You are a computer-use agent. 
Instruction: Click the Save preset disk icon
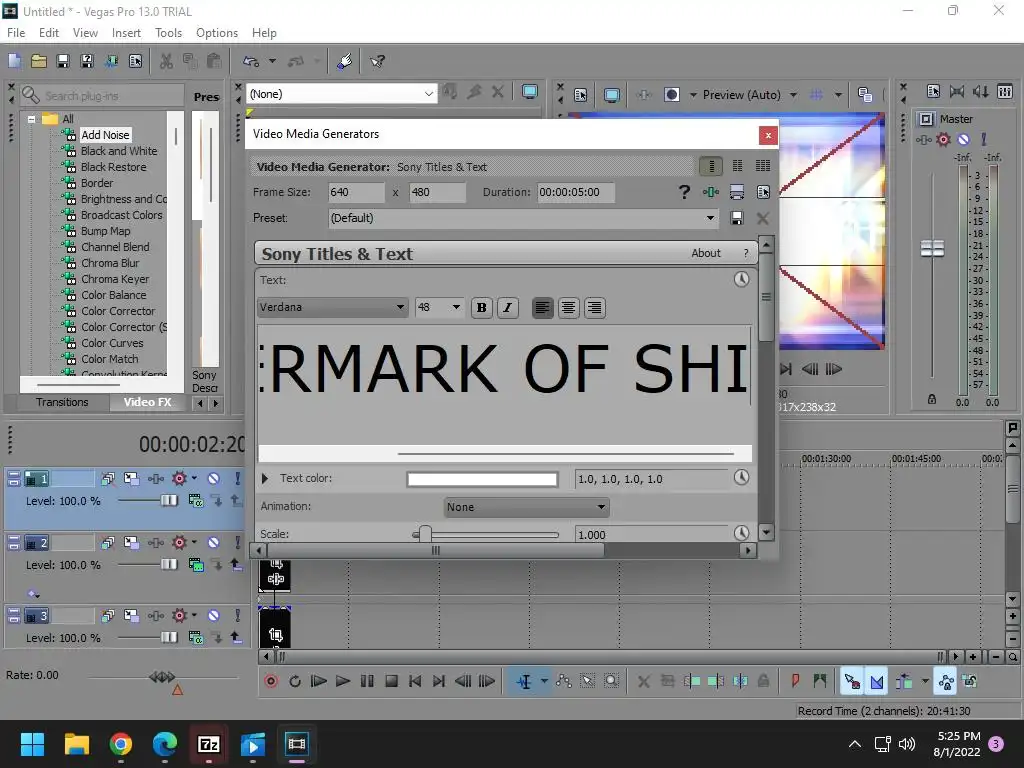pyautogui.click(x=737, y=218)
